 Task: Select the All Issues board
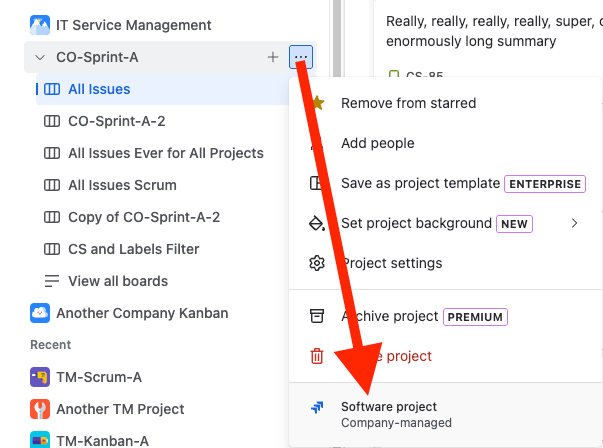click(x=99, y=89)
